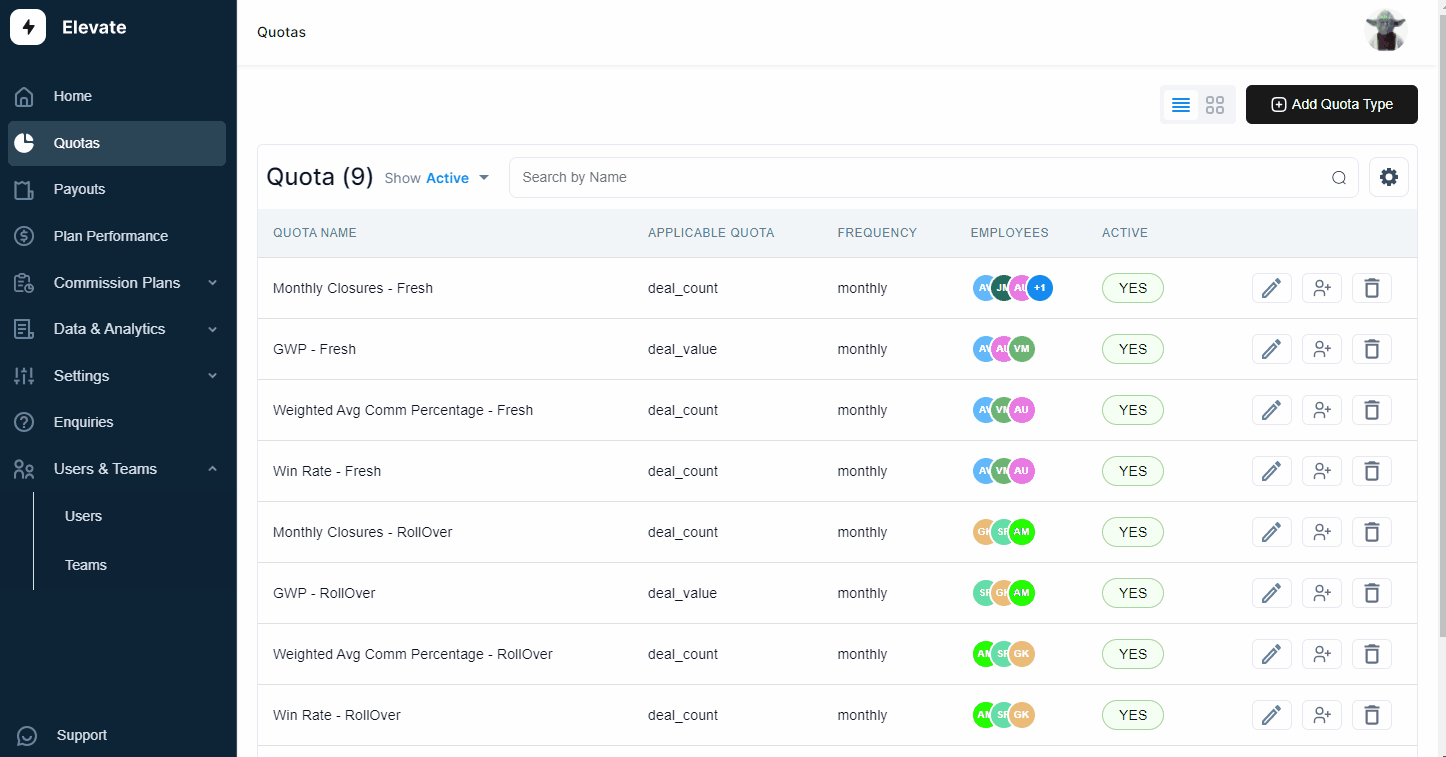The image size is (1446, 757).
Task: Delete the GWP - RollOver quota
Action: [x=1372, y=593]
